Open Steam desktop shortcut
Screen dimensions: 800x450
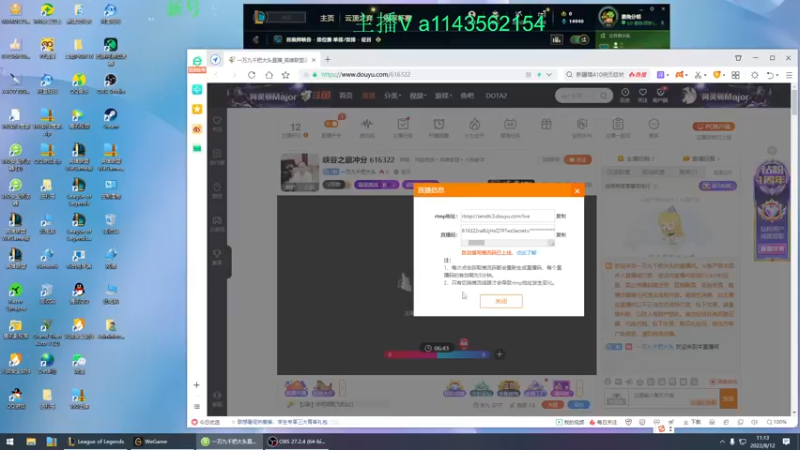pyautogui.click(x=110, y=118)
